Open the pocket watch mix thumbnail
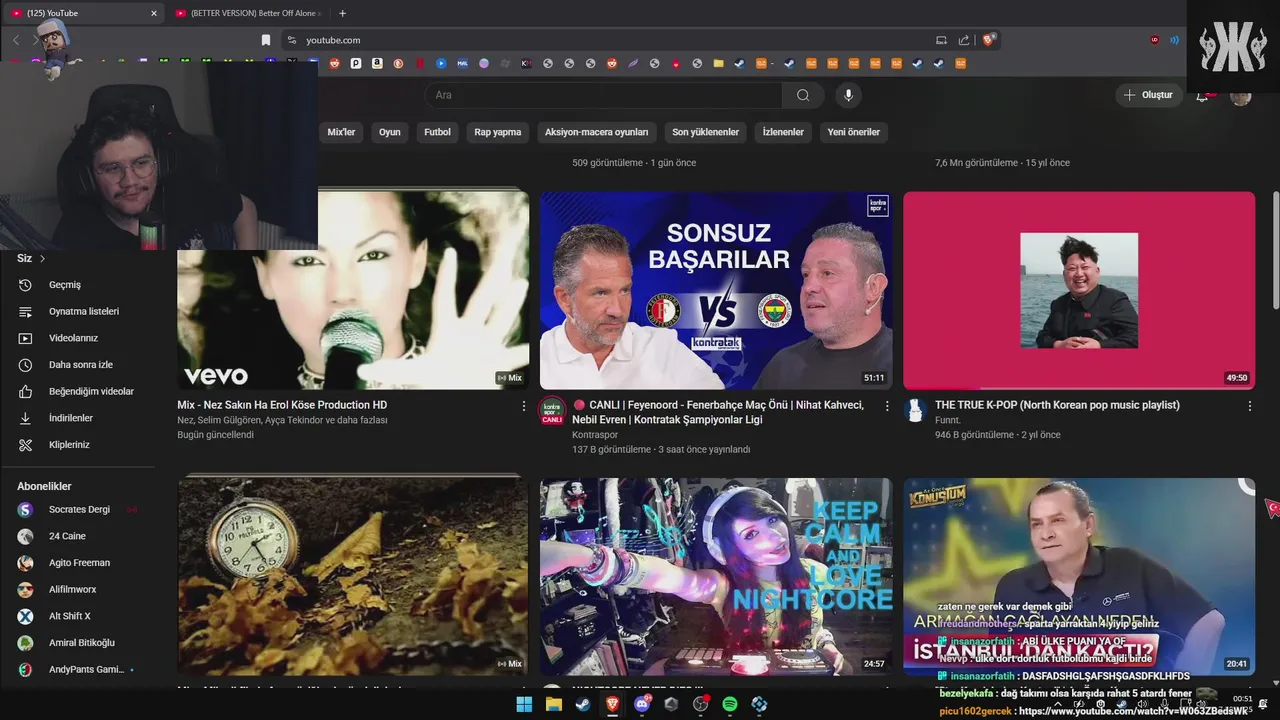 pyautogui.click(x=353, y=576)
